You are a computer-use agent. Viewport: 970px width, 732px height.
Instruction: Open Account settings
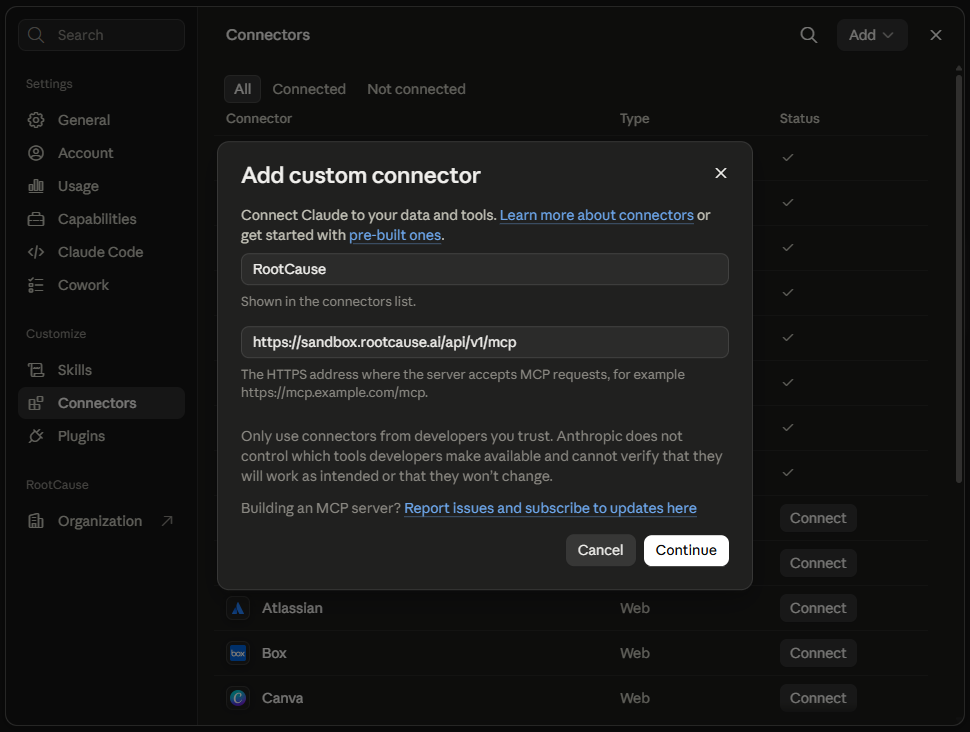pyautogui.click(x=101, y=153)
